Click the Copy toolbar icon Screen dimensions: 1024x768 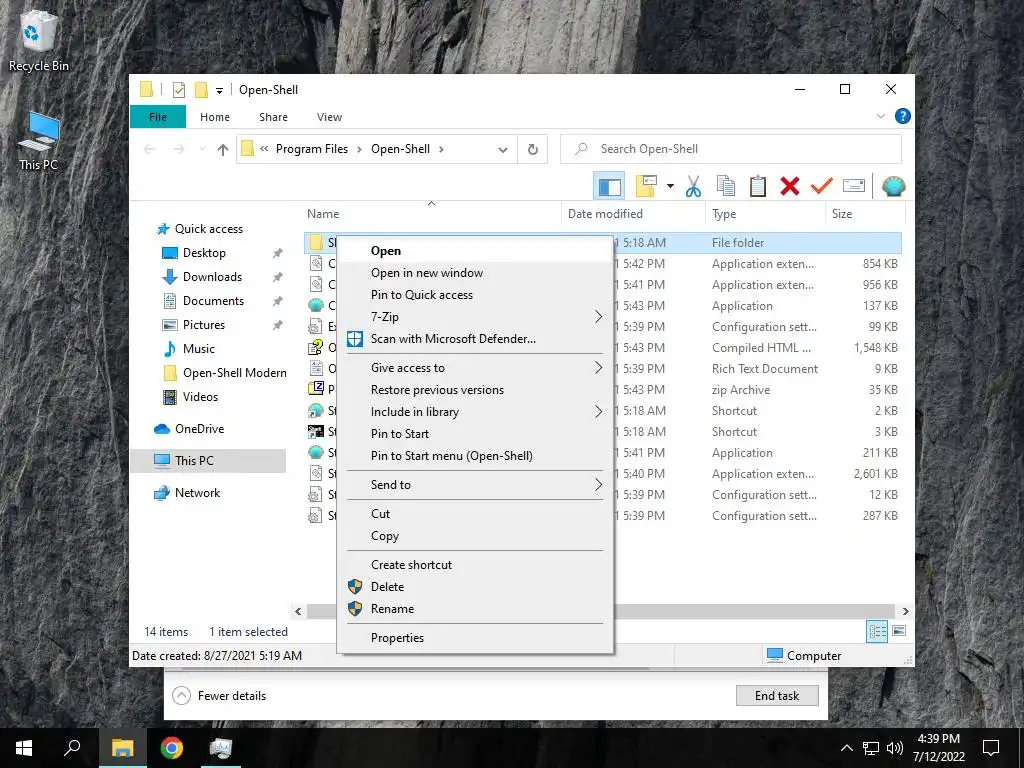point(726,186)
